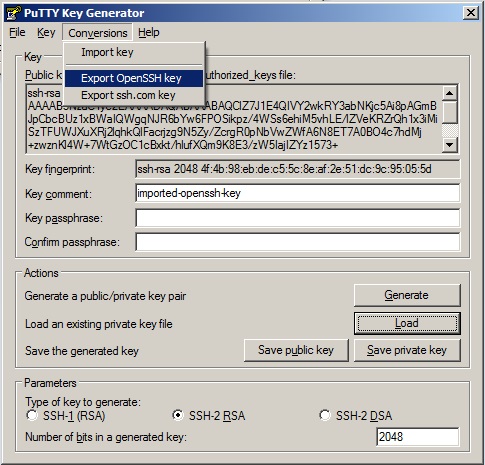Collapse the Conversions menu
This screenshot has height=465, width=485.
pos(97,33)
